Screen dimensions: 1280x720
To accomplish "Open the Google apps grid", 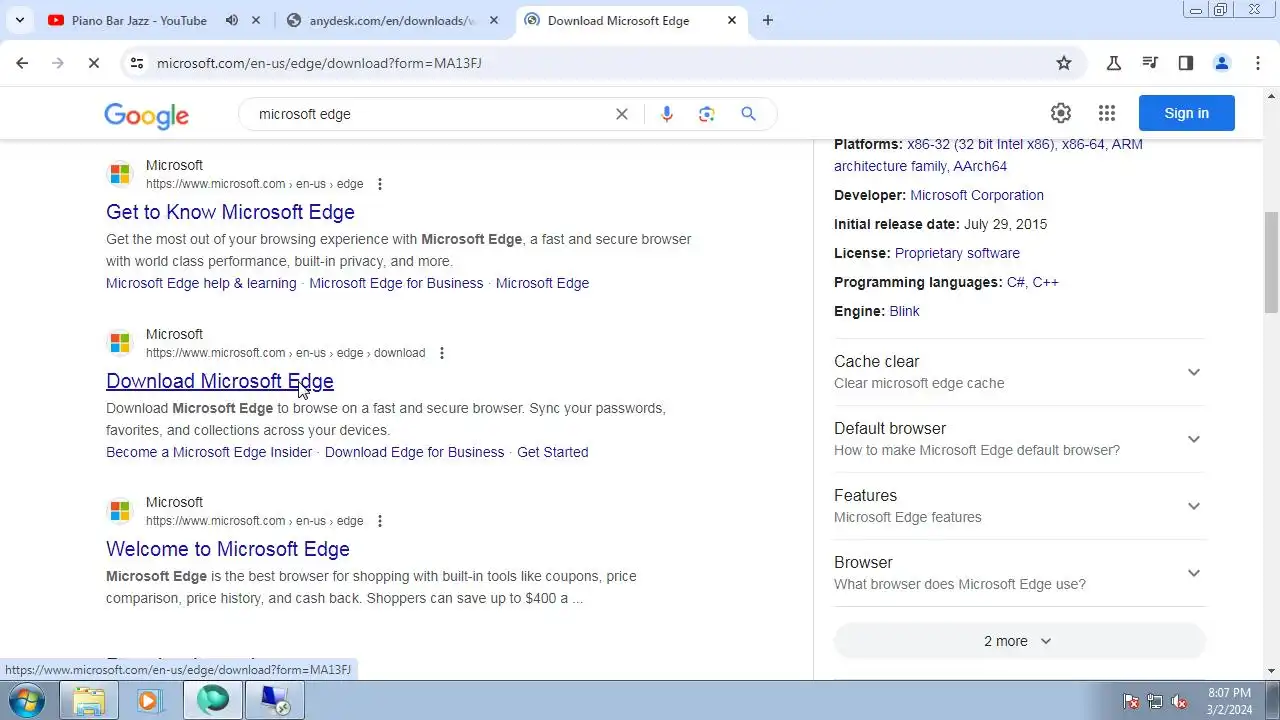I will [1107, 113].
